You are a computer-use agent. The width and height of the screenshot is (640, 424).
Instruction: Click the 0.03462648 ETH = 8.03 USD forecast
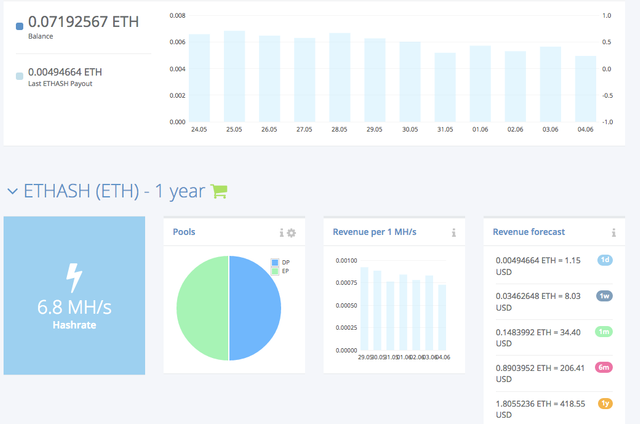pyautogui.click(x=538, y=302)
